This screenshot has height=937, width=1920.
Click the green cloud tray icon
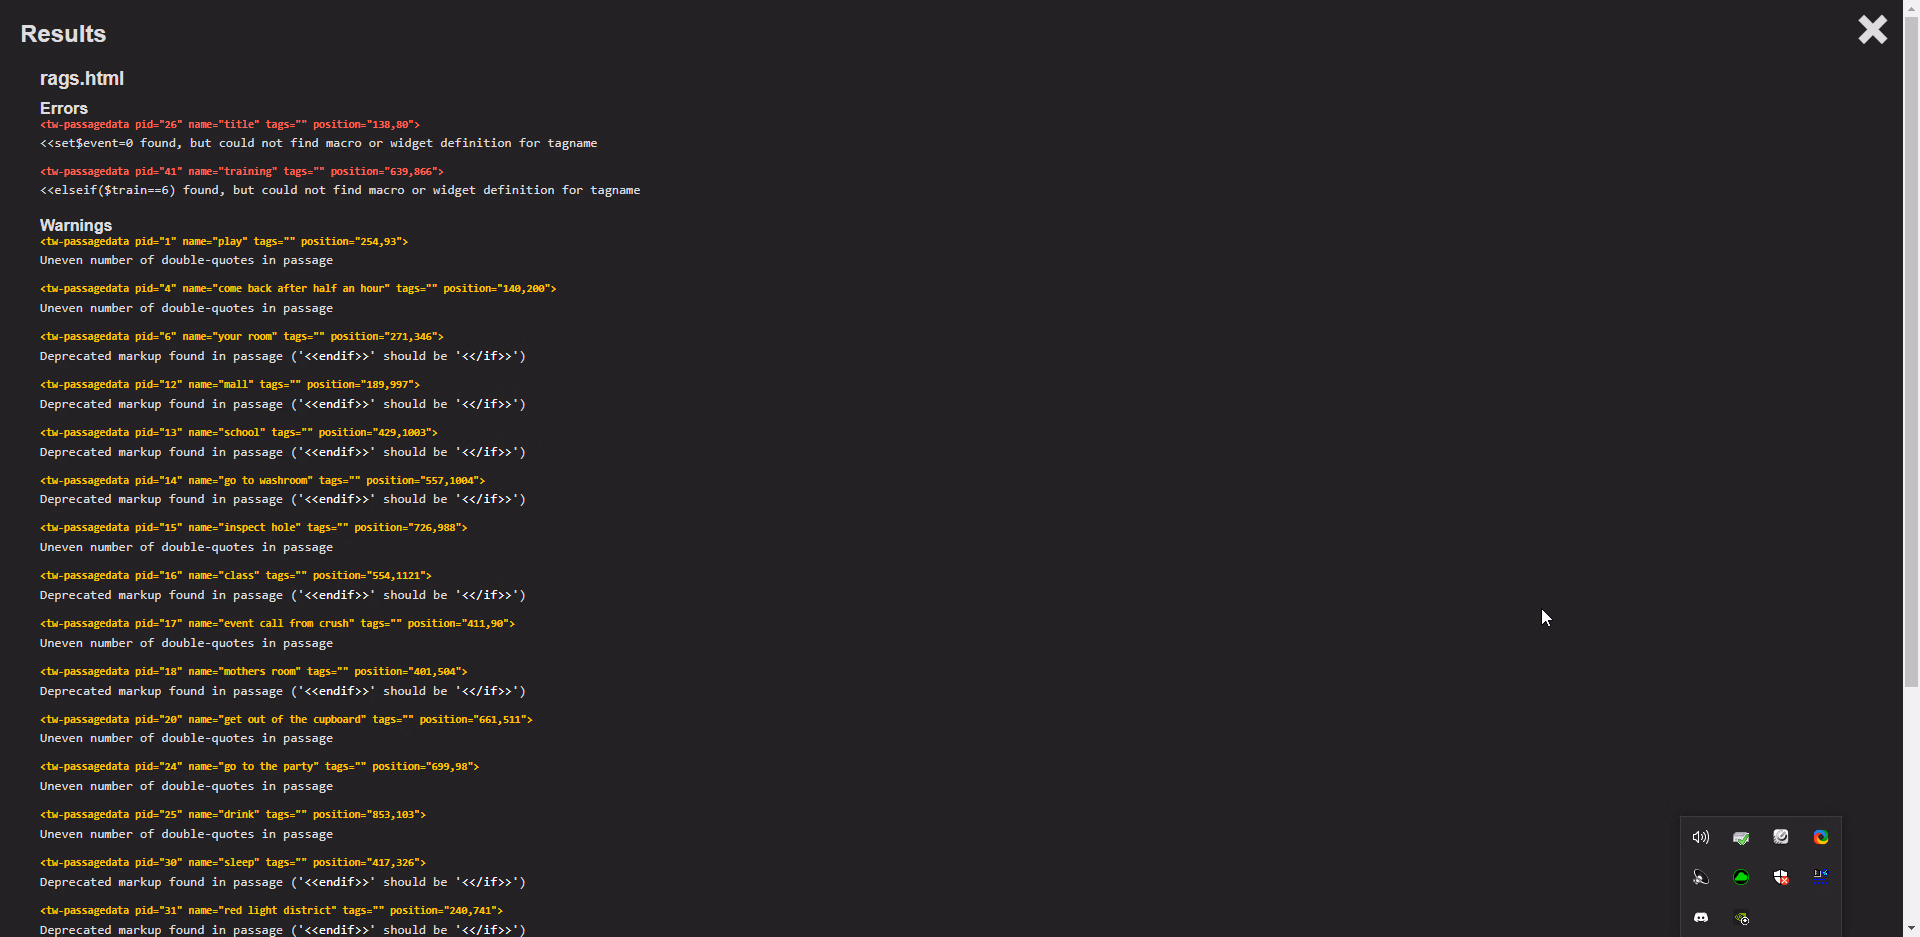1741,877
